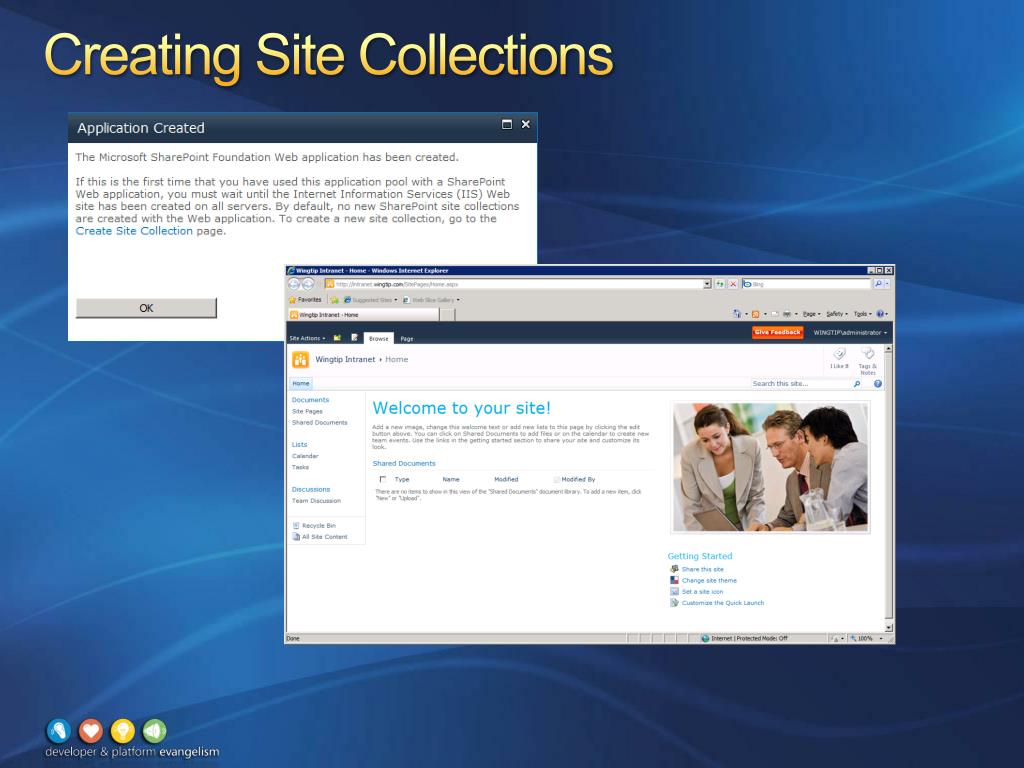The width and height of the screenshot is (1024, 768).
Task: Click the I Like It tag icon
Action: (839, 355)
